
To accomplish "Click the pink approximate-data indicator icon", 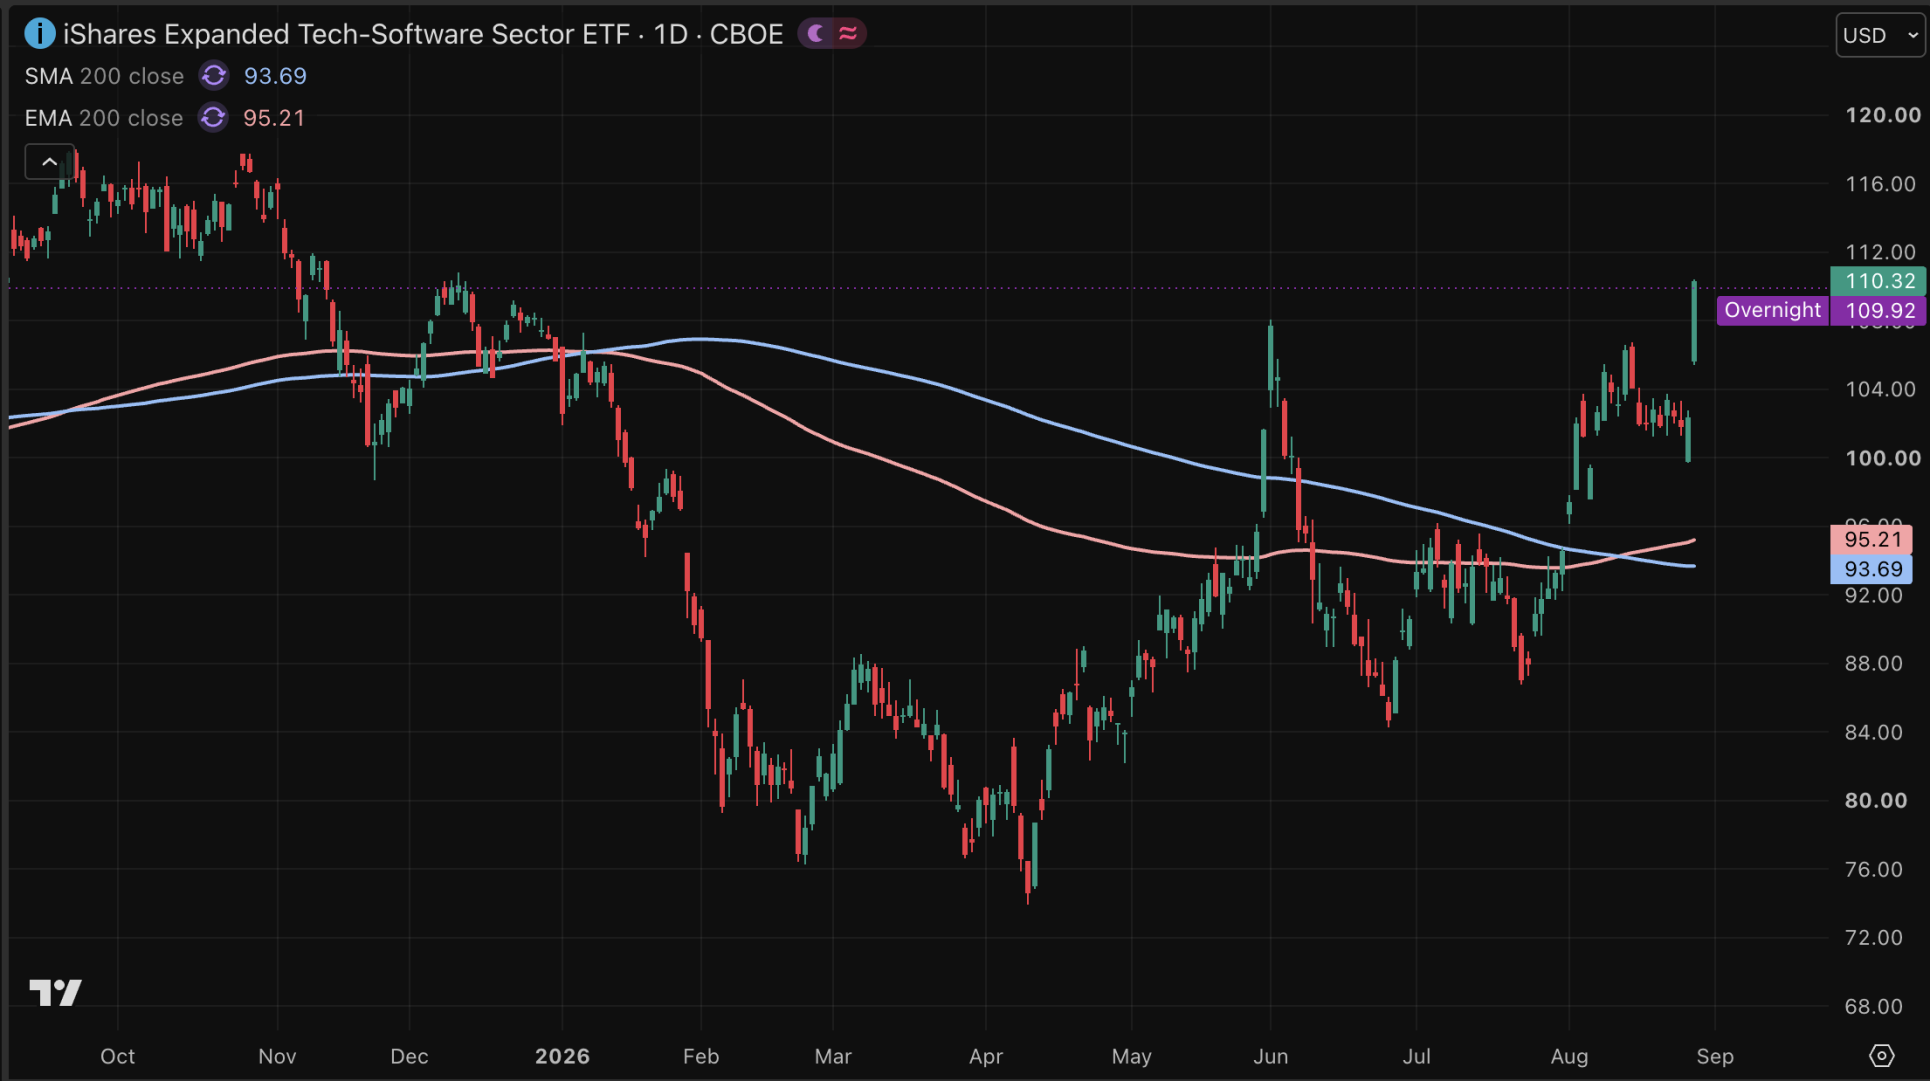I will pos(848,34).
